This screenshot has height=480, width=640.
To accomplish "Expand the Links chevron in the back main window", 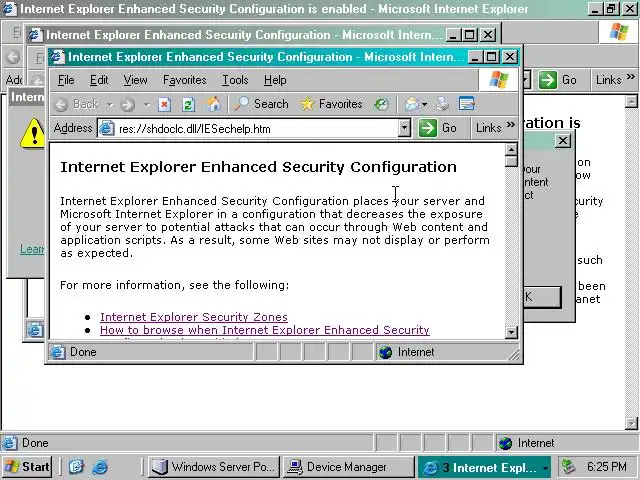I will 631,76.
